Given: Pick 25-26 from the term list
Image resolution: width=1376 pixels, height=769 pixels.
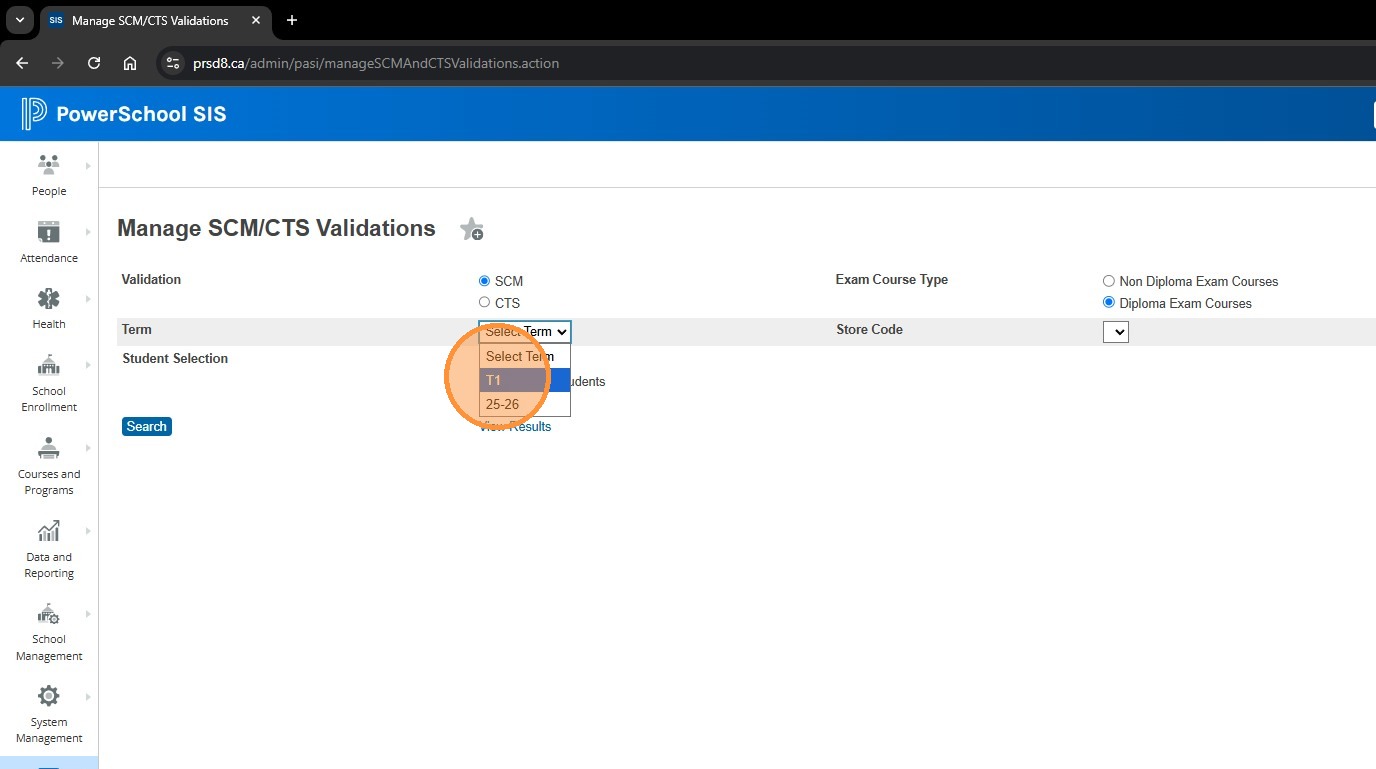Looking at the screenshot, I should pos(525,404).
